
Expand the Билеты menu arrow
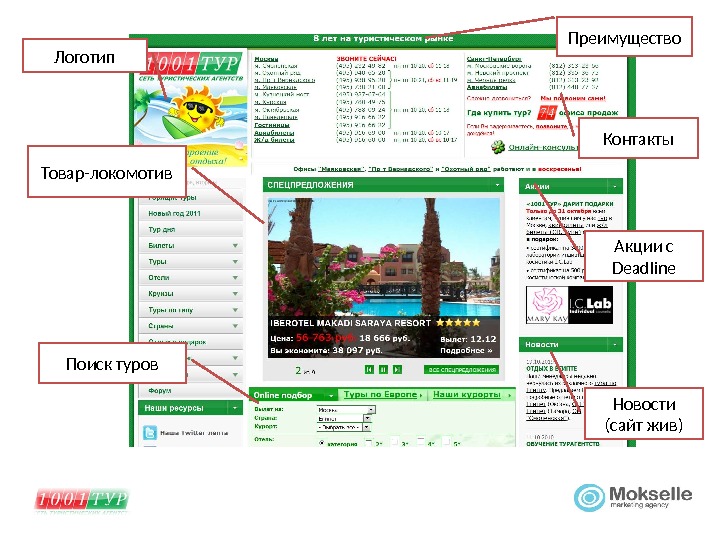[235, 246]
